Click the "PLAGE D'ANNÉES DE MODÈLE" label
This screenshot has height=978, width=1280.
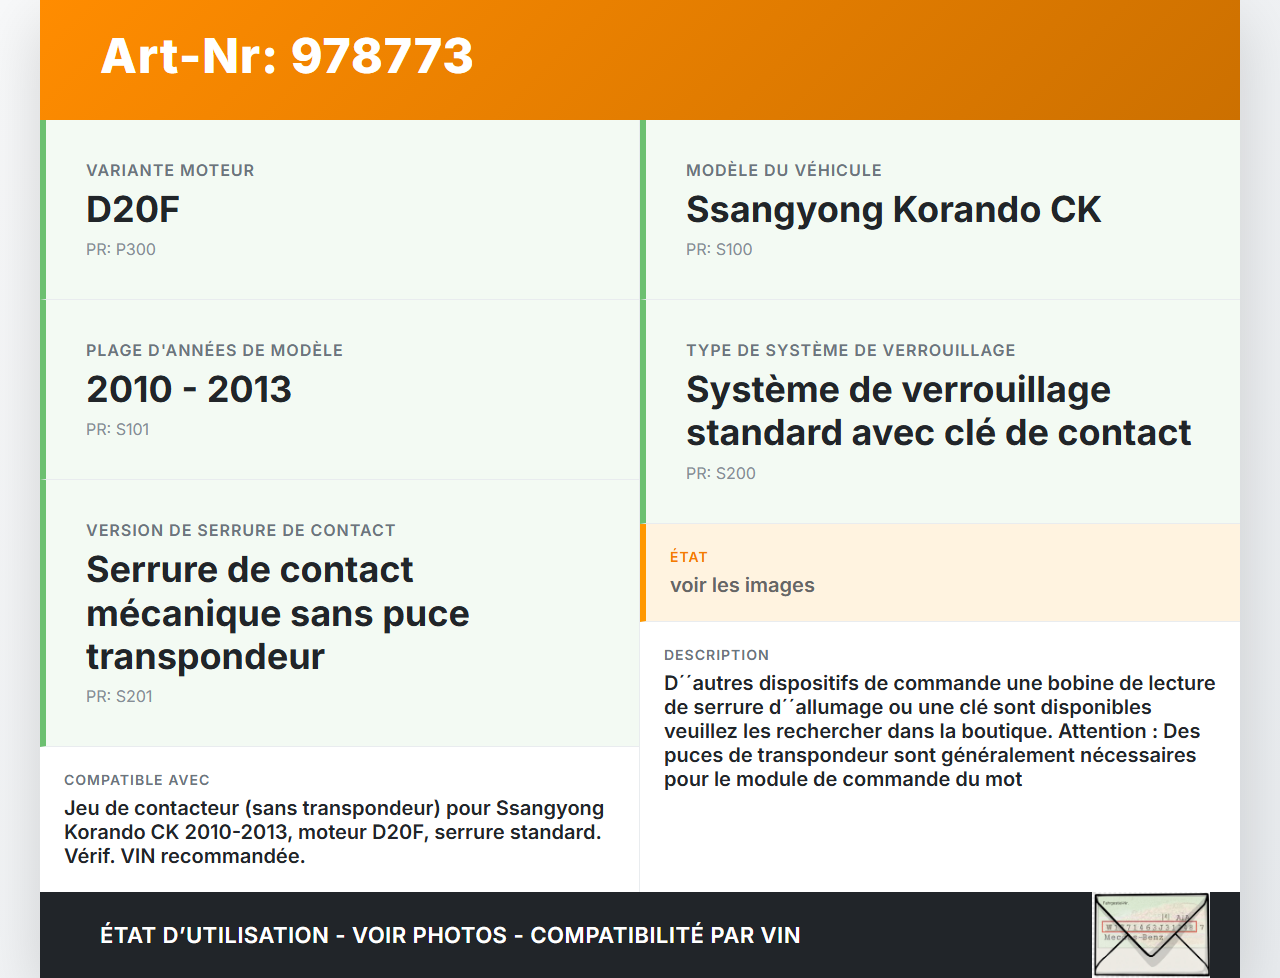point(214,350)
